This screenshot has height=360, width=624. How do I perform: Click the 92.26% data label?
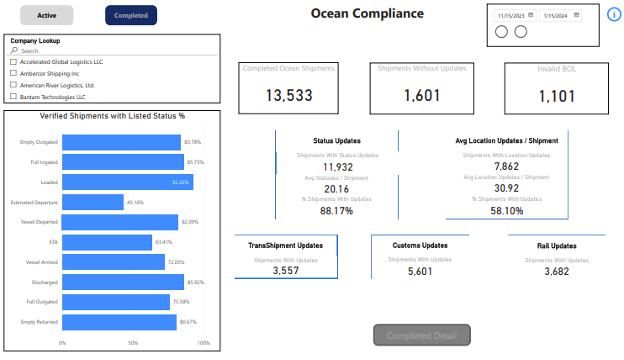180,182
